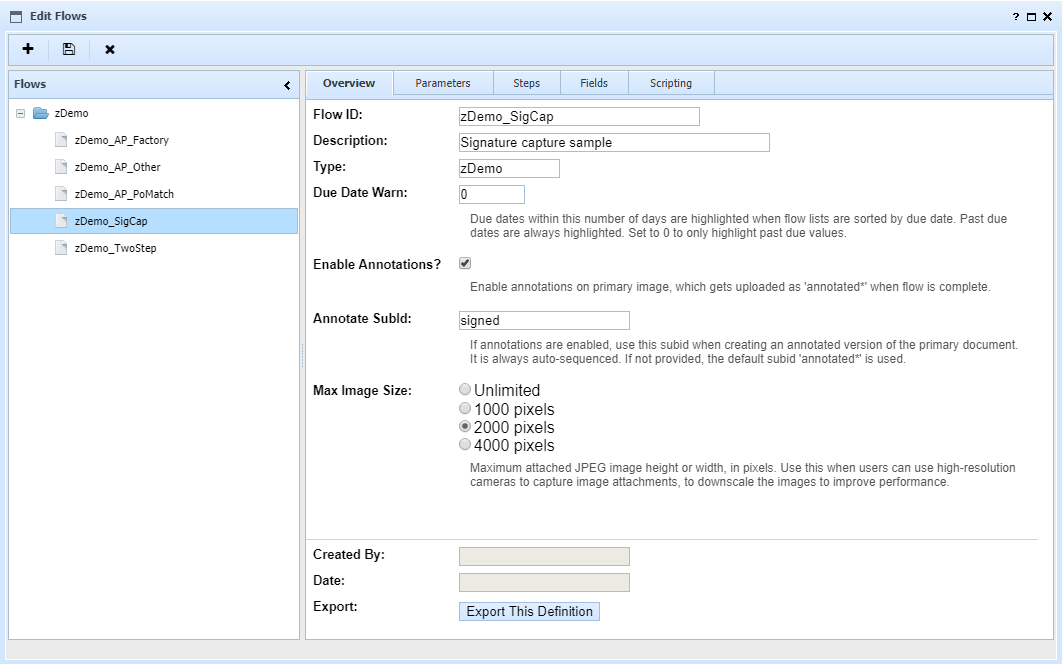Click the save floppy disk icon
The width and height of the screenshot is (1062, 664).
pos(69,49)
